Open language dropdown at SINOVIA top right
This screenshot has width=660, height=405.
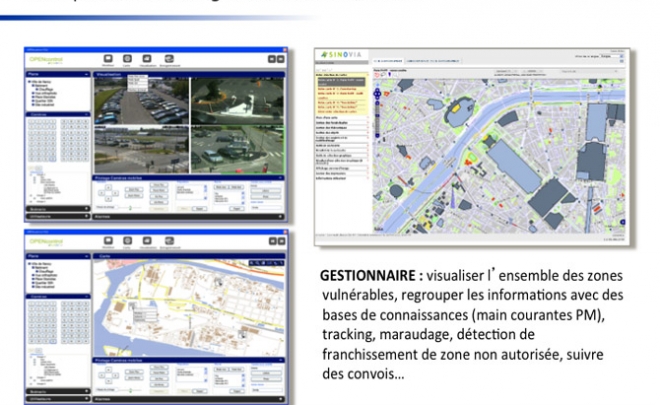pyautogui.click(x=612, y=56)
